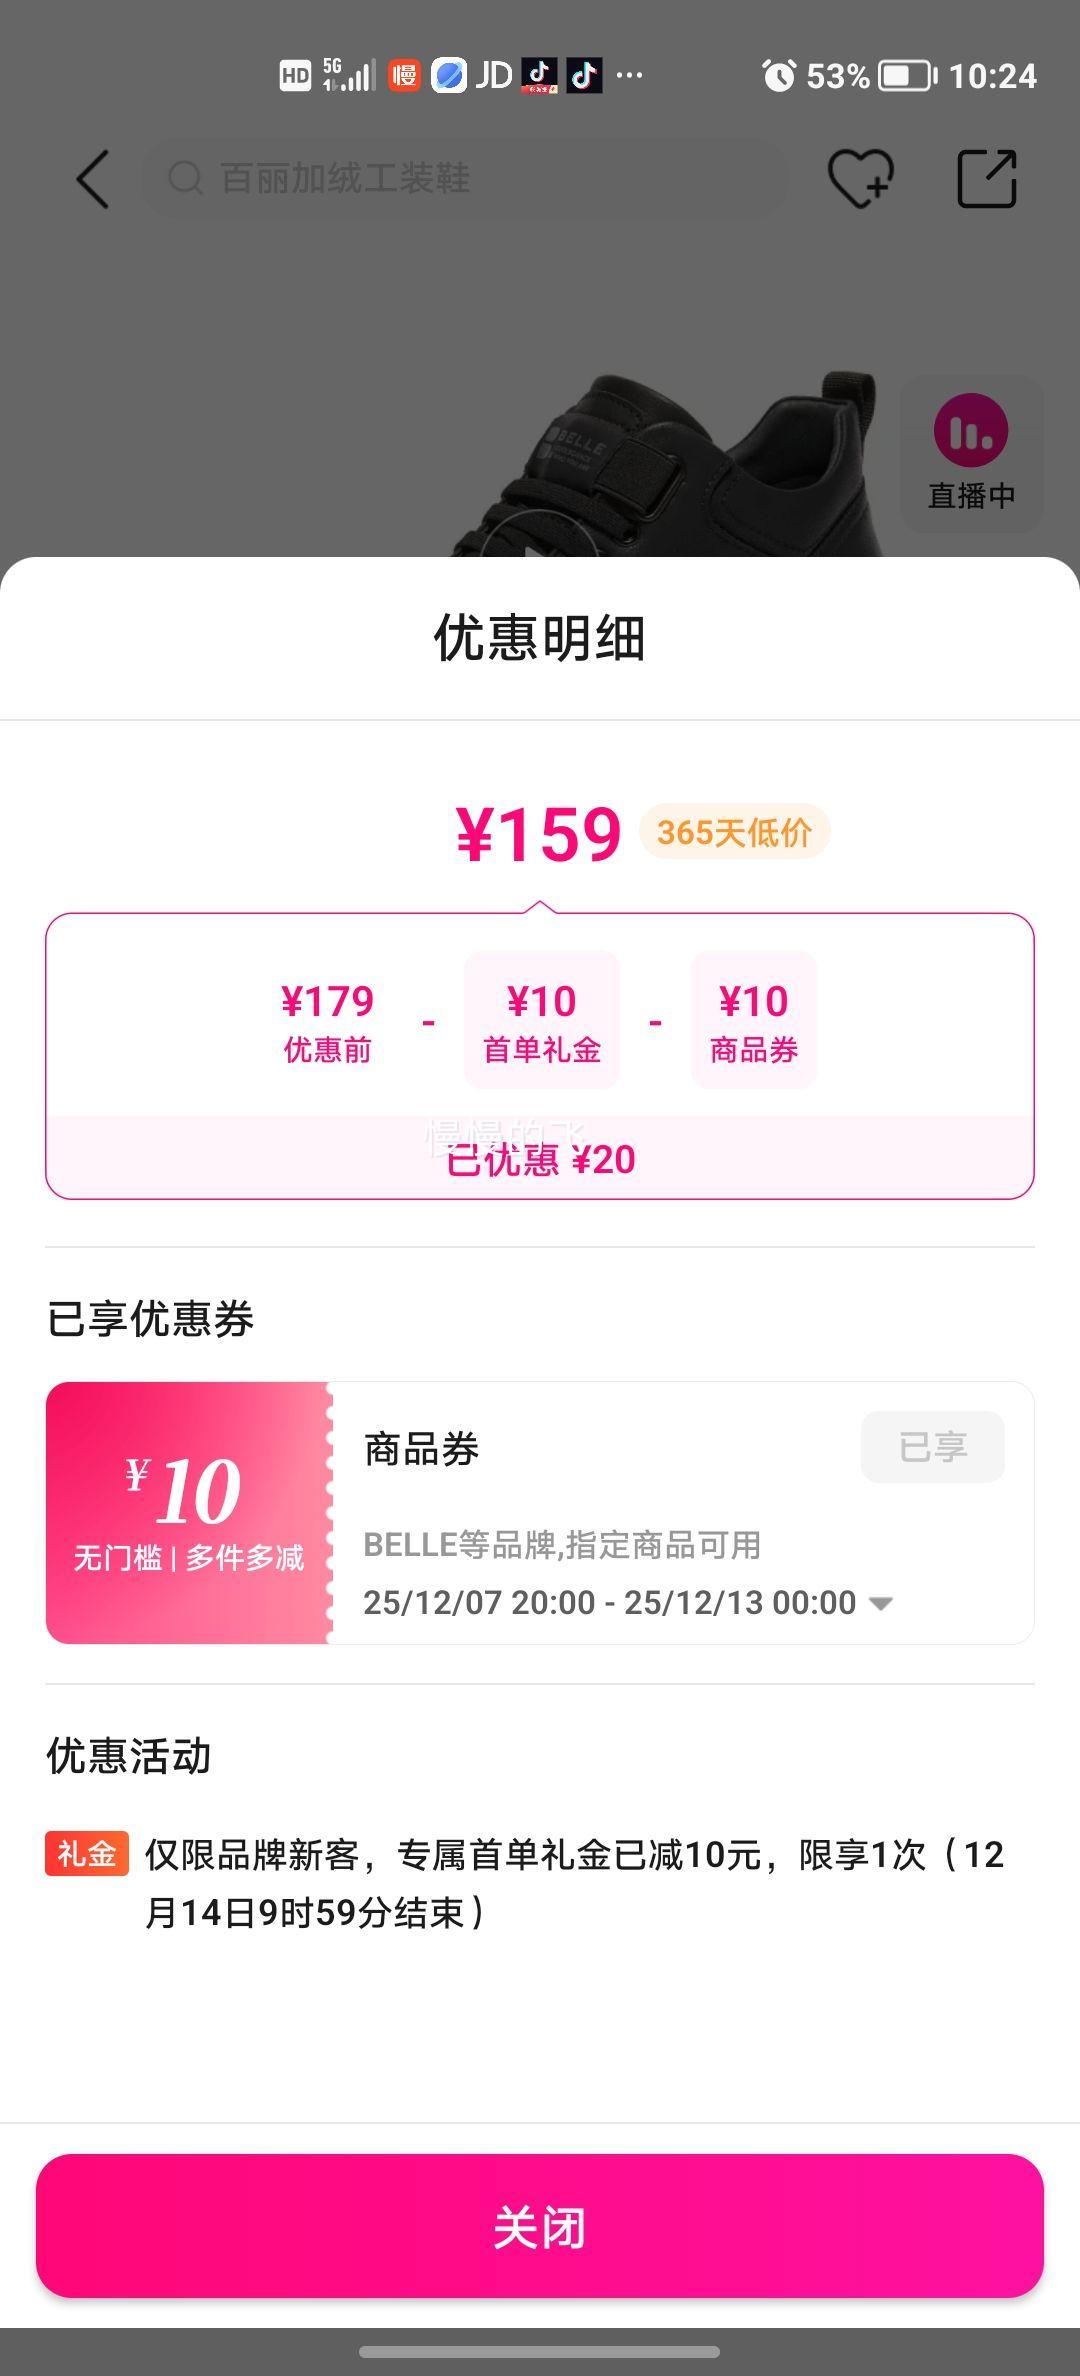This screenshot has width=1080, height=2376.
Task: Tap the alarm clock status icon
Action: [779, 76]
